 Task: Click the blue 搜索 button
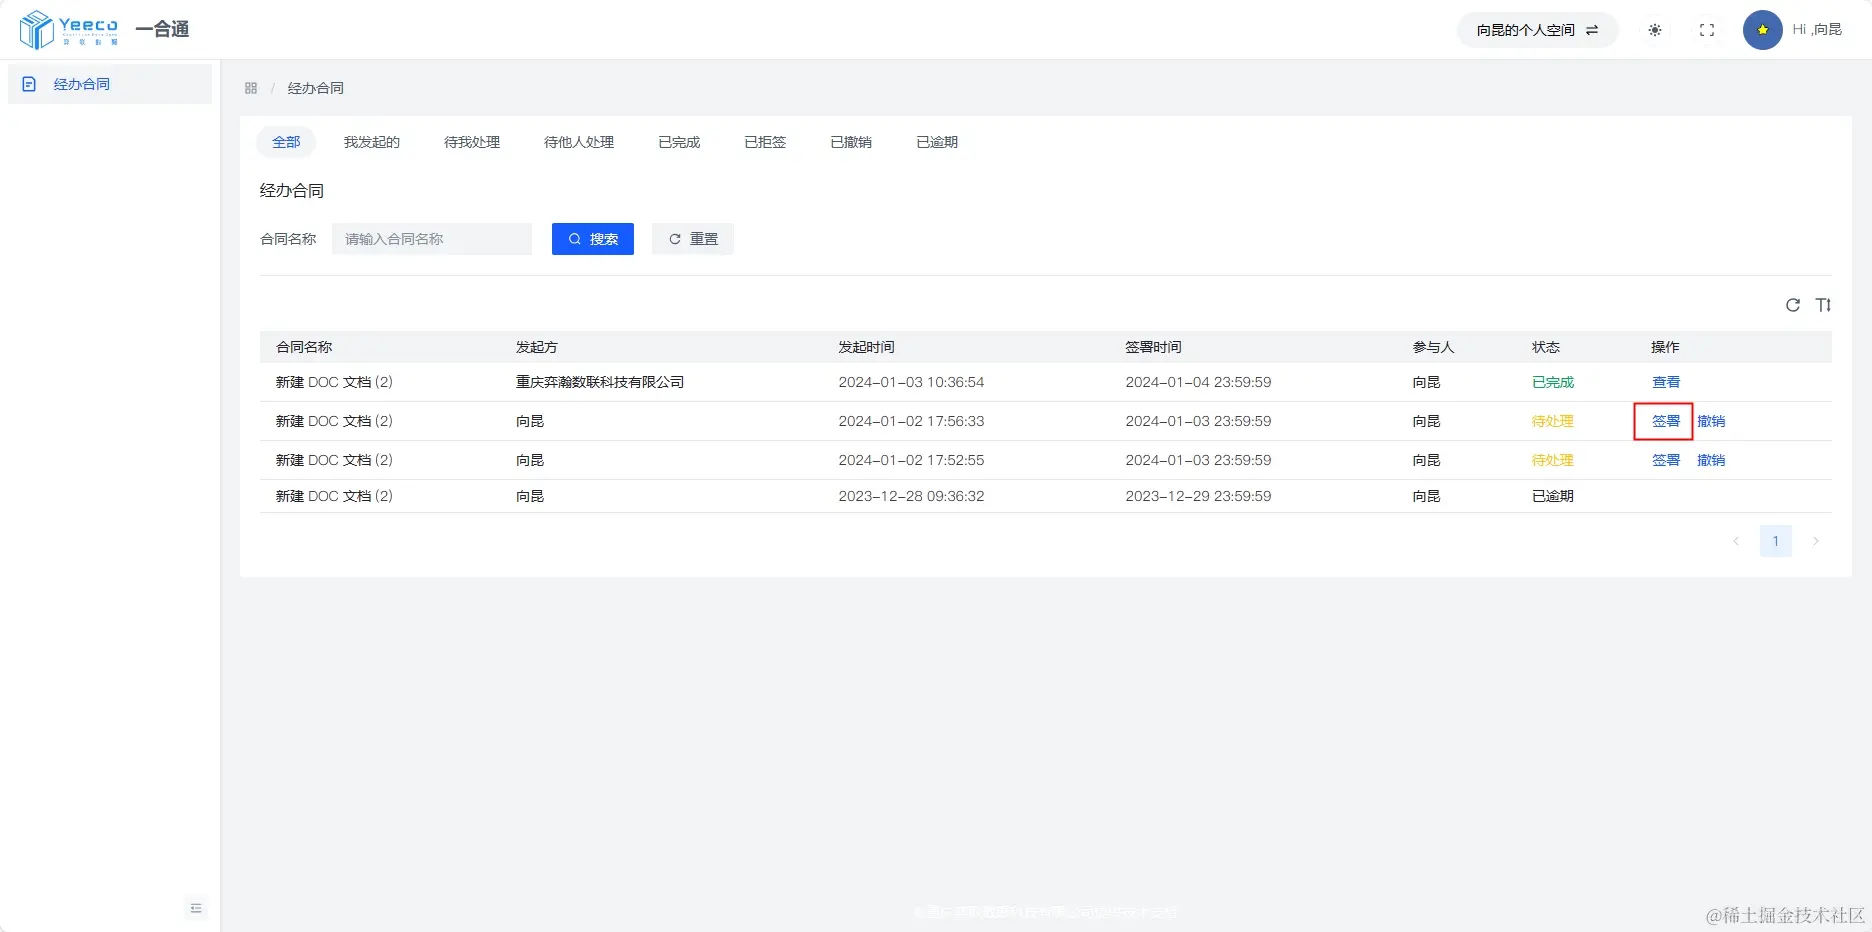click(x=593, y=239)
